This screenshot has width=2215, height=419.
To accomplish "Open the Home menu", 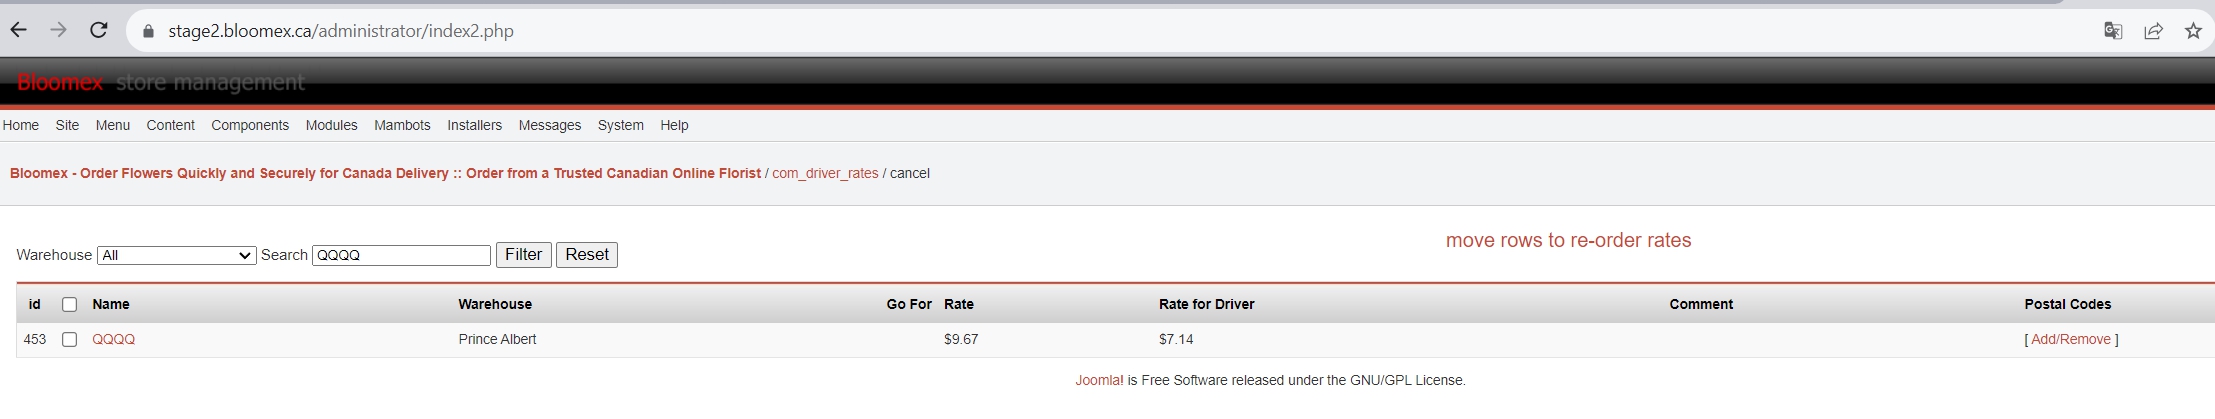I will click(x=21, y=125).
